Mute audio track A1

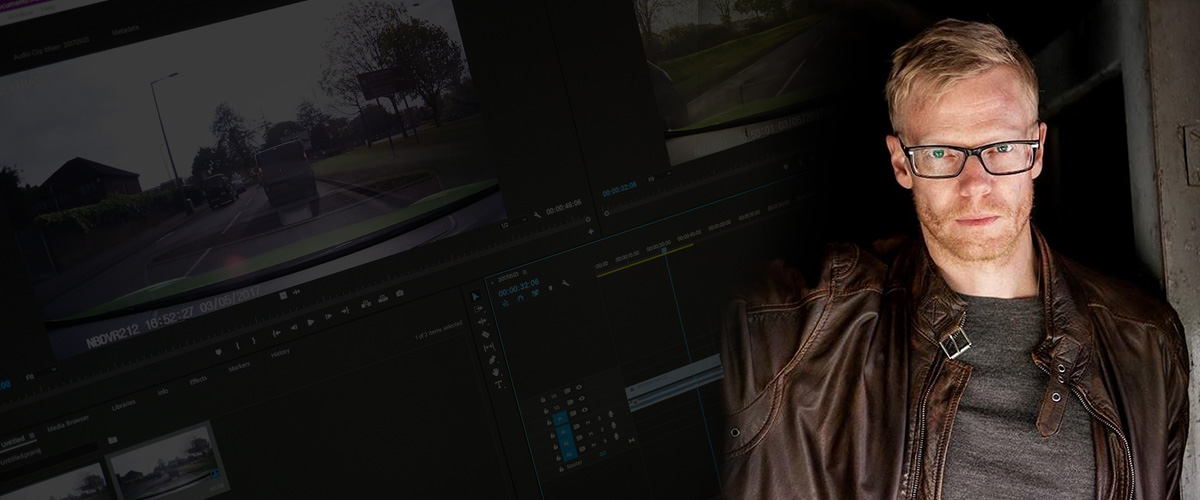click(588, 423)
